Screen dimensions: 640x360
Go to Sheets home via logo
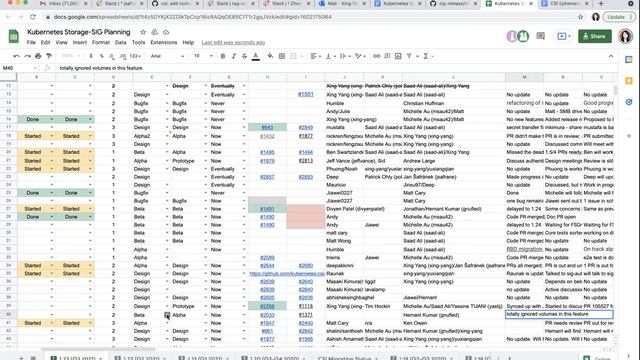click(x=13, y=36)
